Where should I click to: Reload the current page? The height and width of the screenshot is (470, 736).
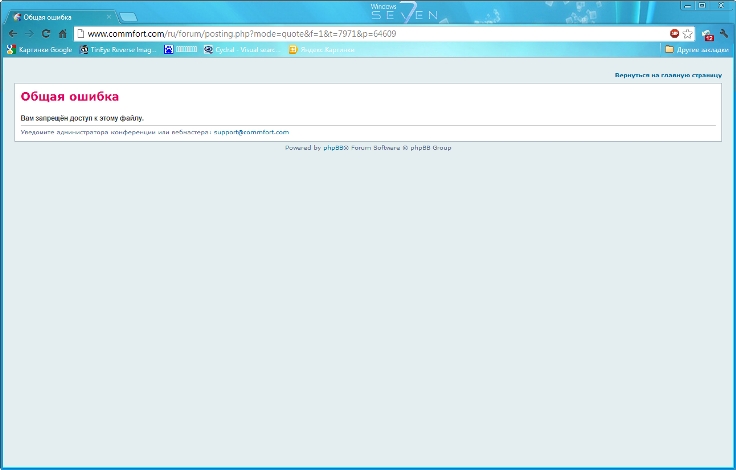point(45,33)
